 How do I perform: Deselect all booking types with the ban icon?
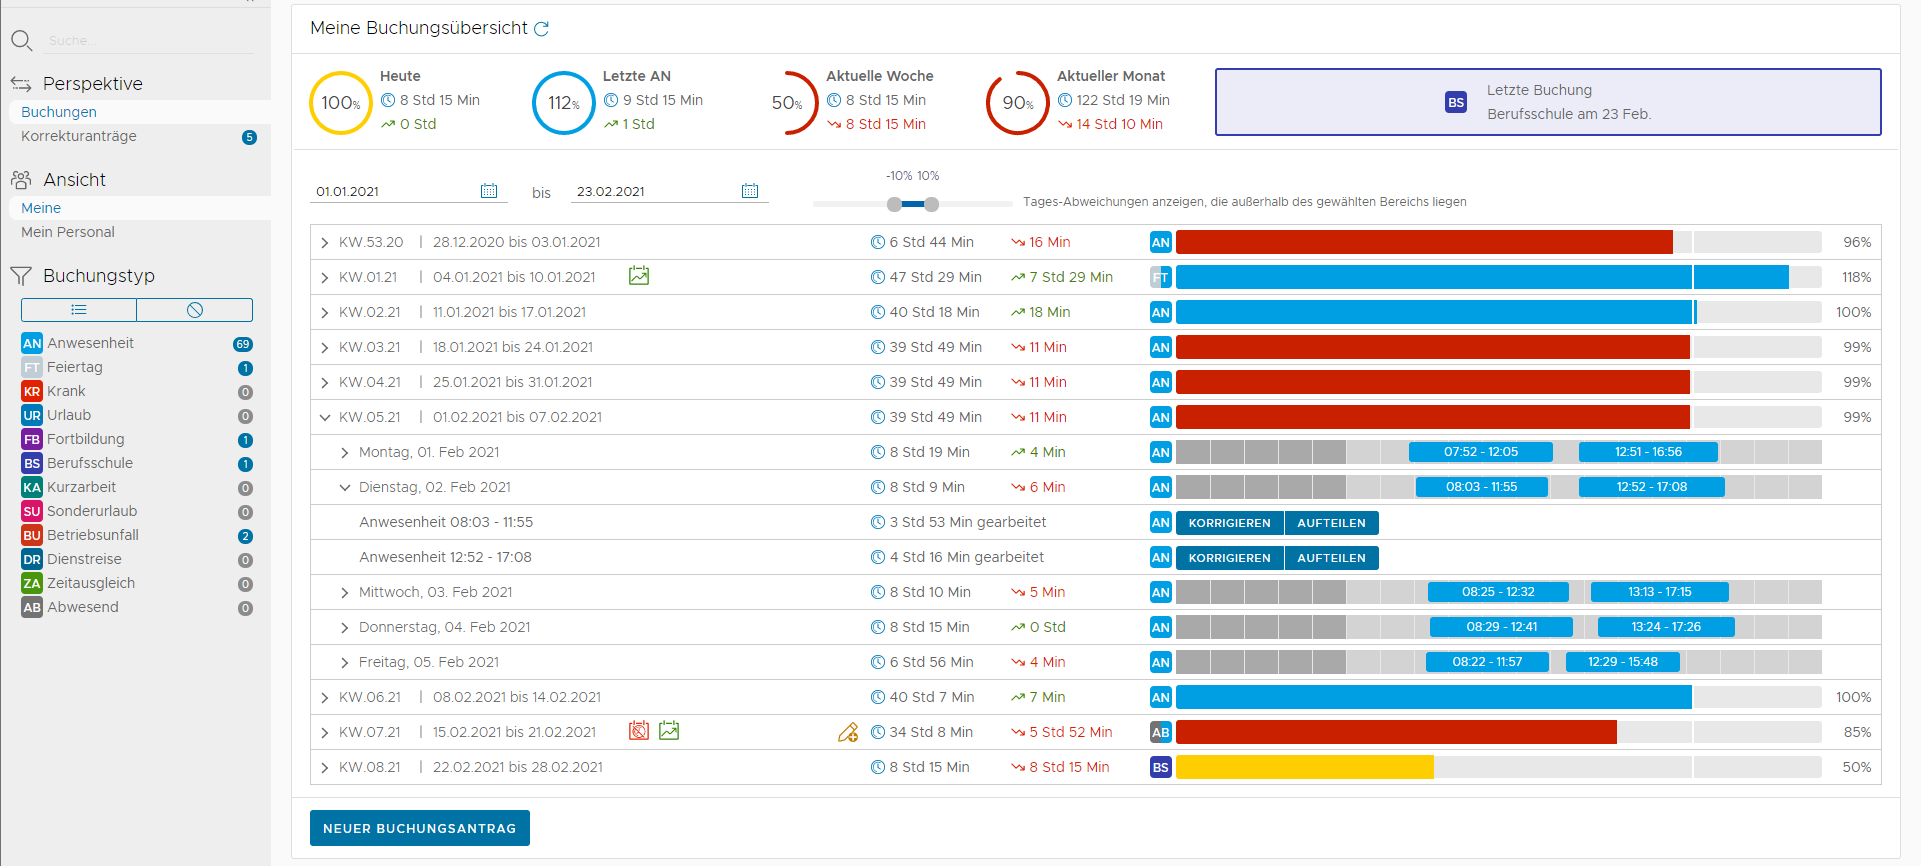(195, 310)
